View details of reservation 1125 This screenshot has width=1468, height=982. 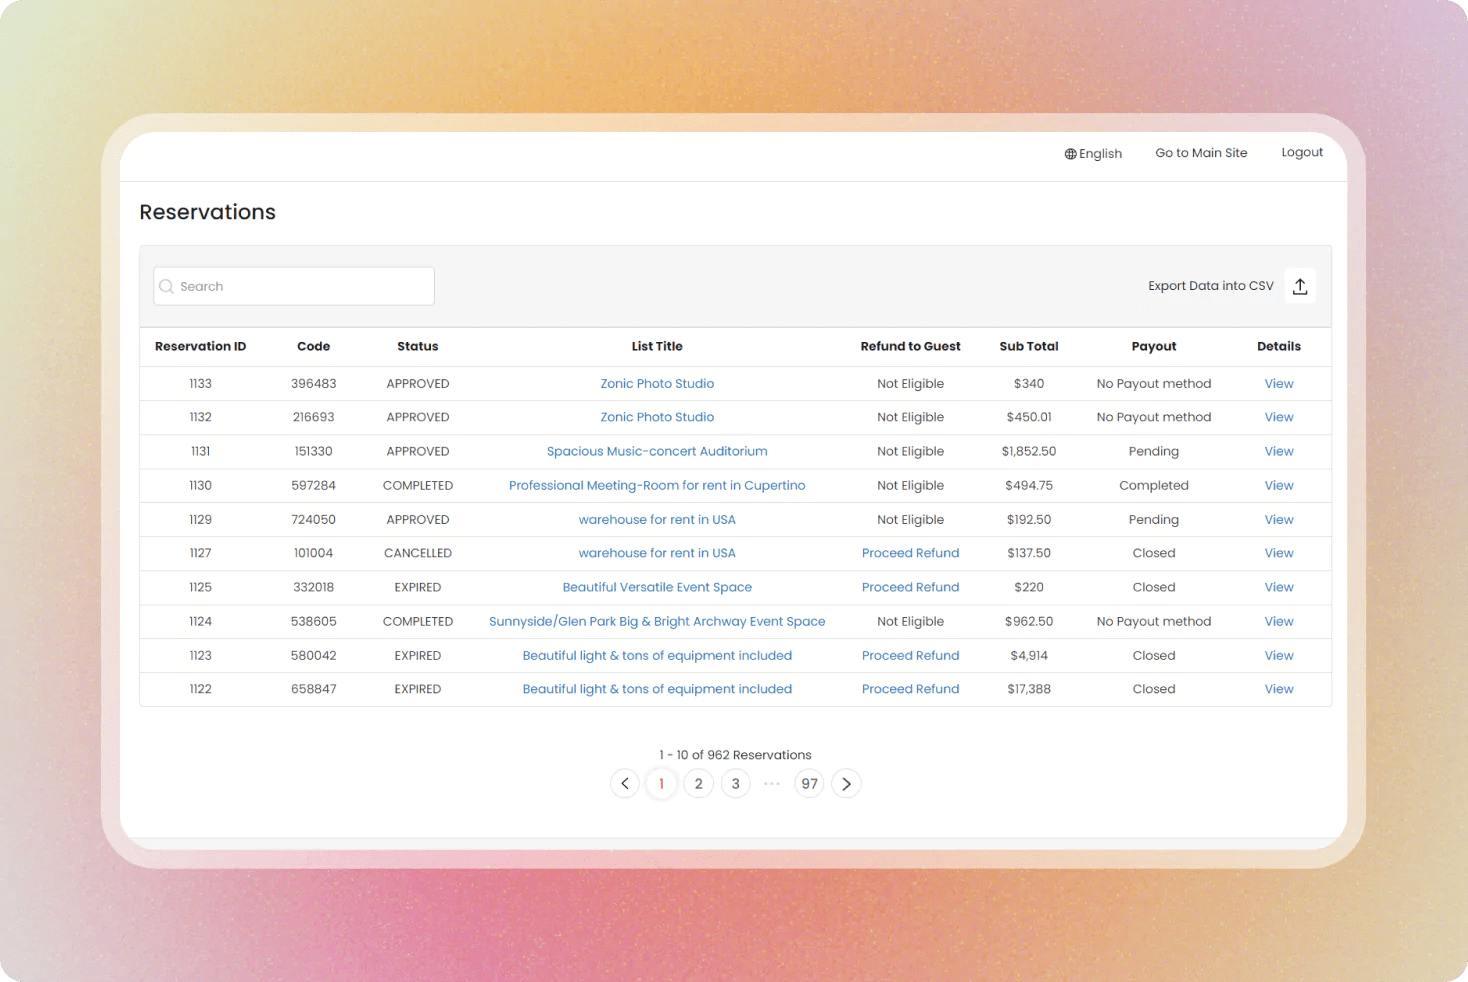1279,588
